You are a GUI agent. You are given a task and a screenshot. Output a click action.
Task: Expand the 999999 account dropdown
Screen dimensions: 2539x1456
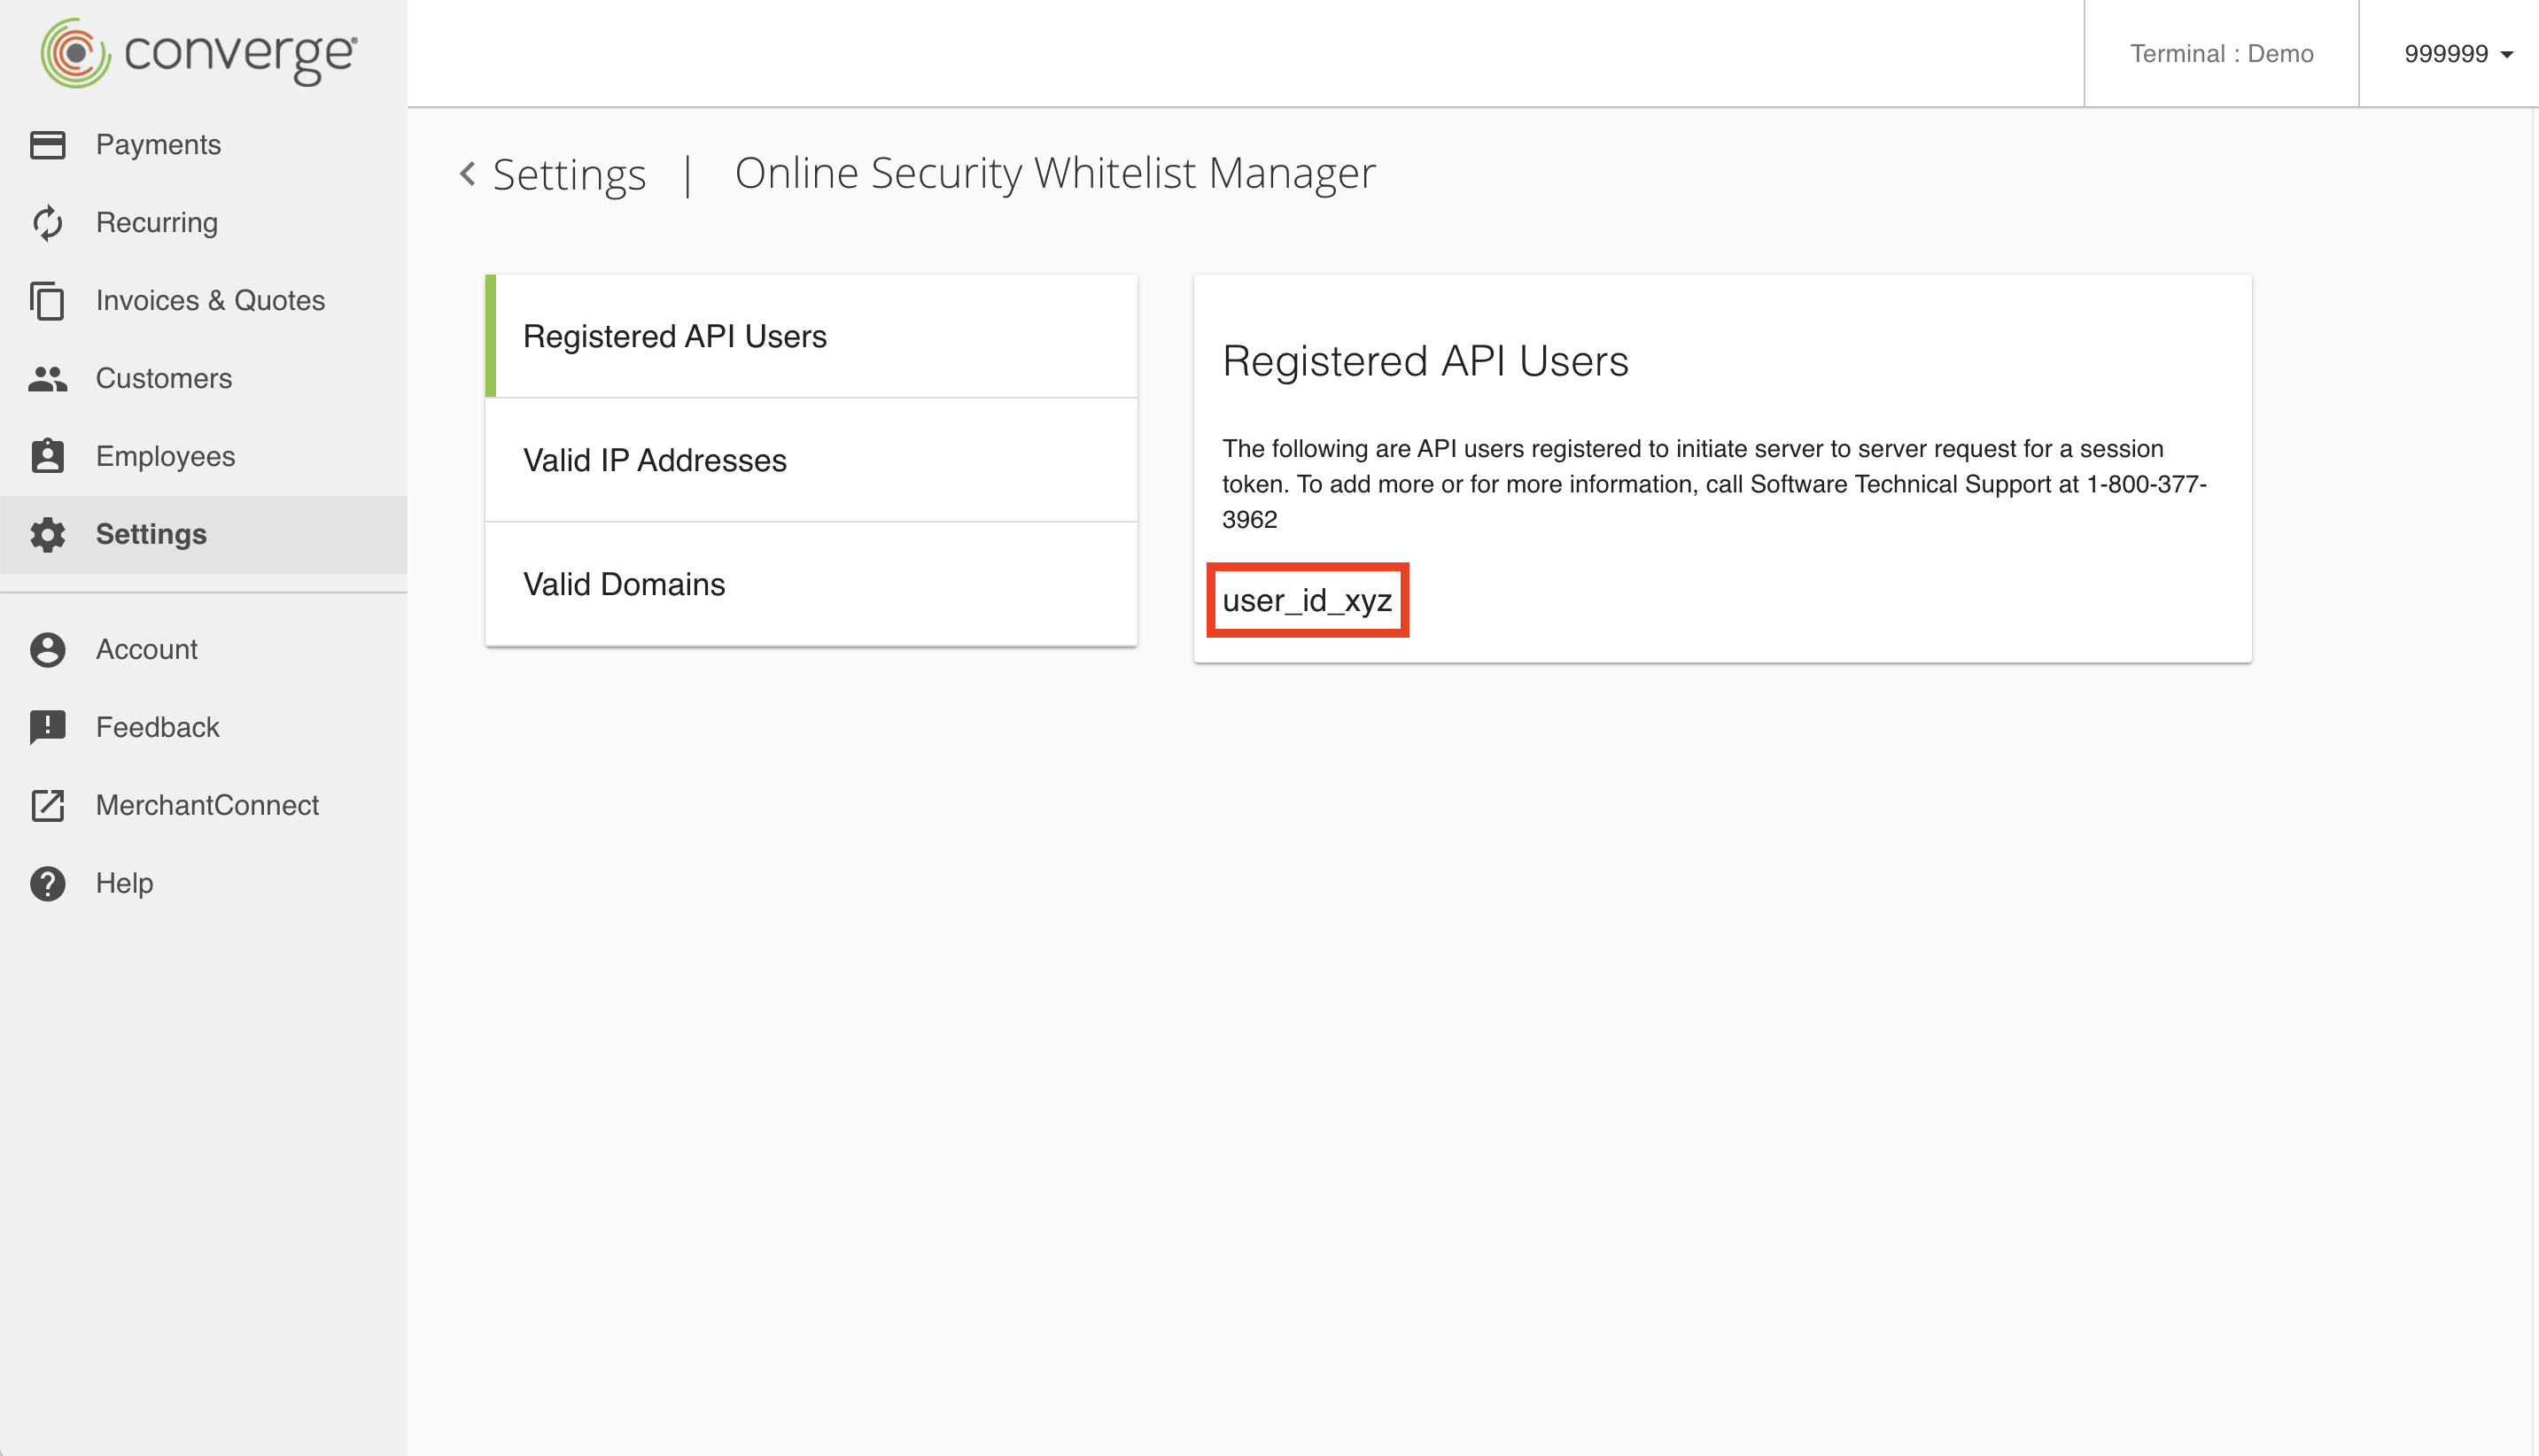(2458, 54)
